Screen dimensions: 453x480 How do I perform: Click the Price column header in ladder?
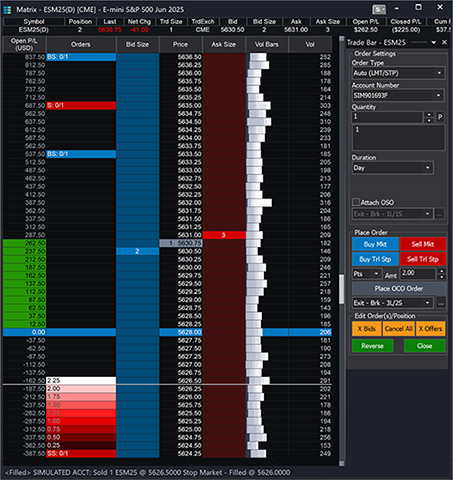[180, 44]
